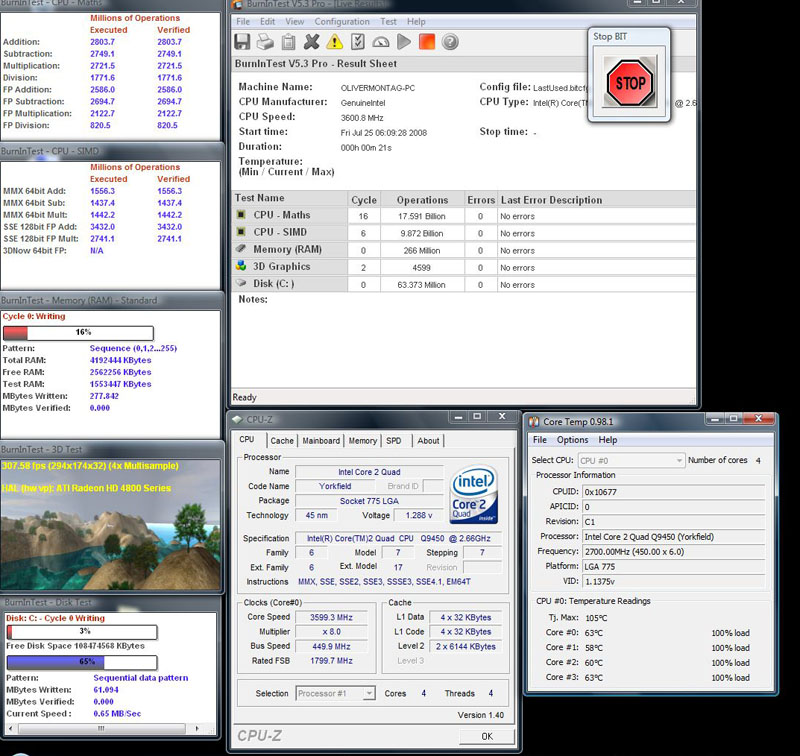Click the 65% free disk space bar
Image resolution: width=800 pixels, height=756 pixels.
[x=82, y=662]
